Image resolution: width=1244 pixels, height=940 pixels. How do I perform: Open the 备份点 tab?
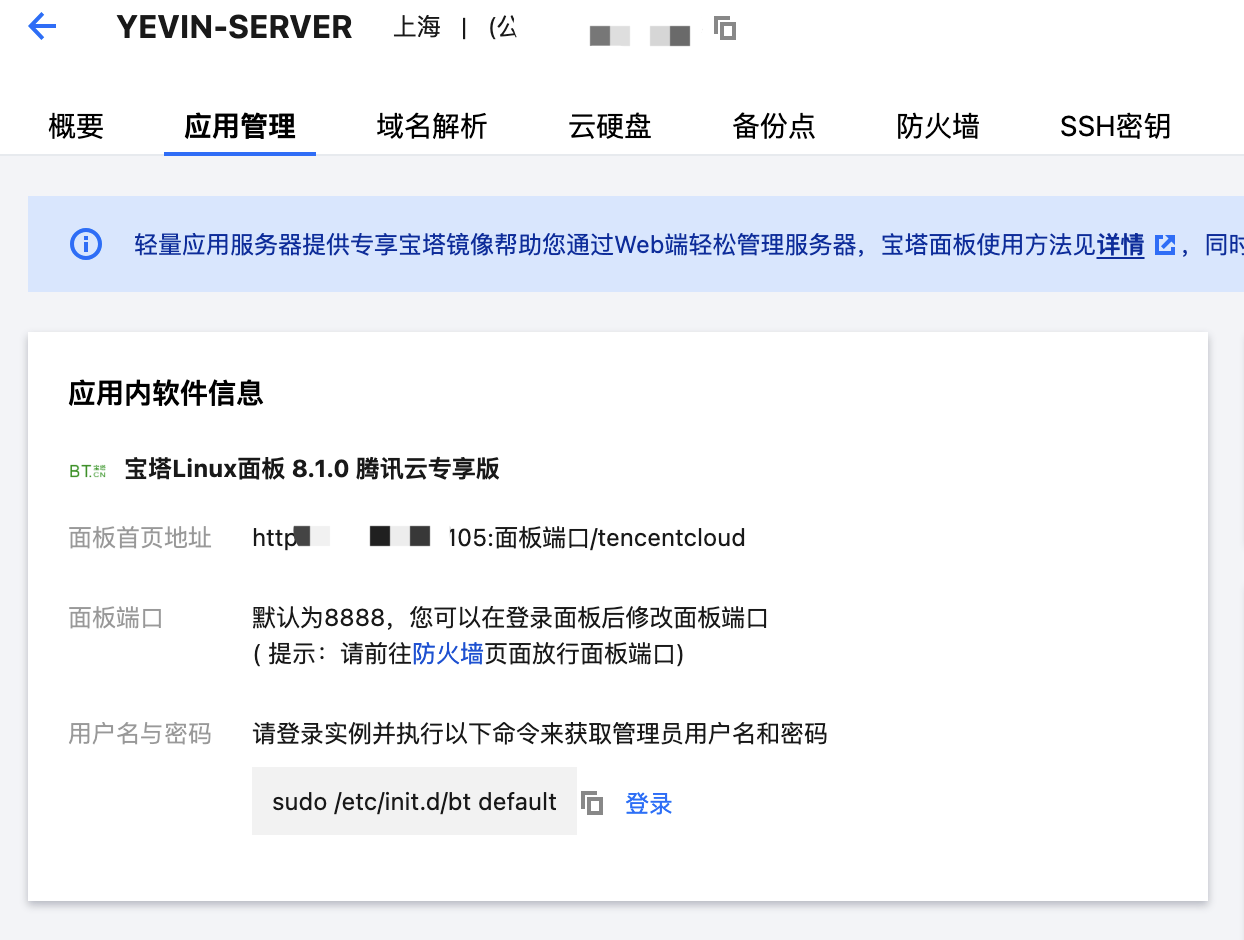pyautogui.click(x=774, y=127)
